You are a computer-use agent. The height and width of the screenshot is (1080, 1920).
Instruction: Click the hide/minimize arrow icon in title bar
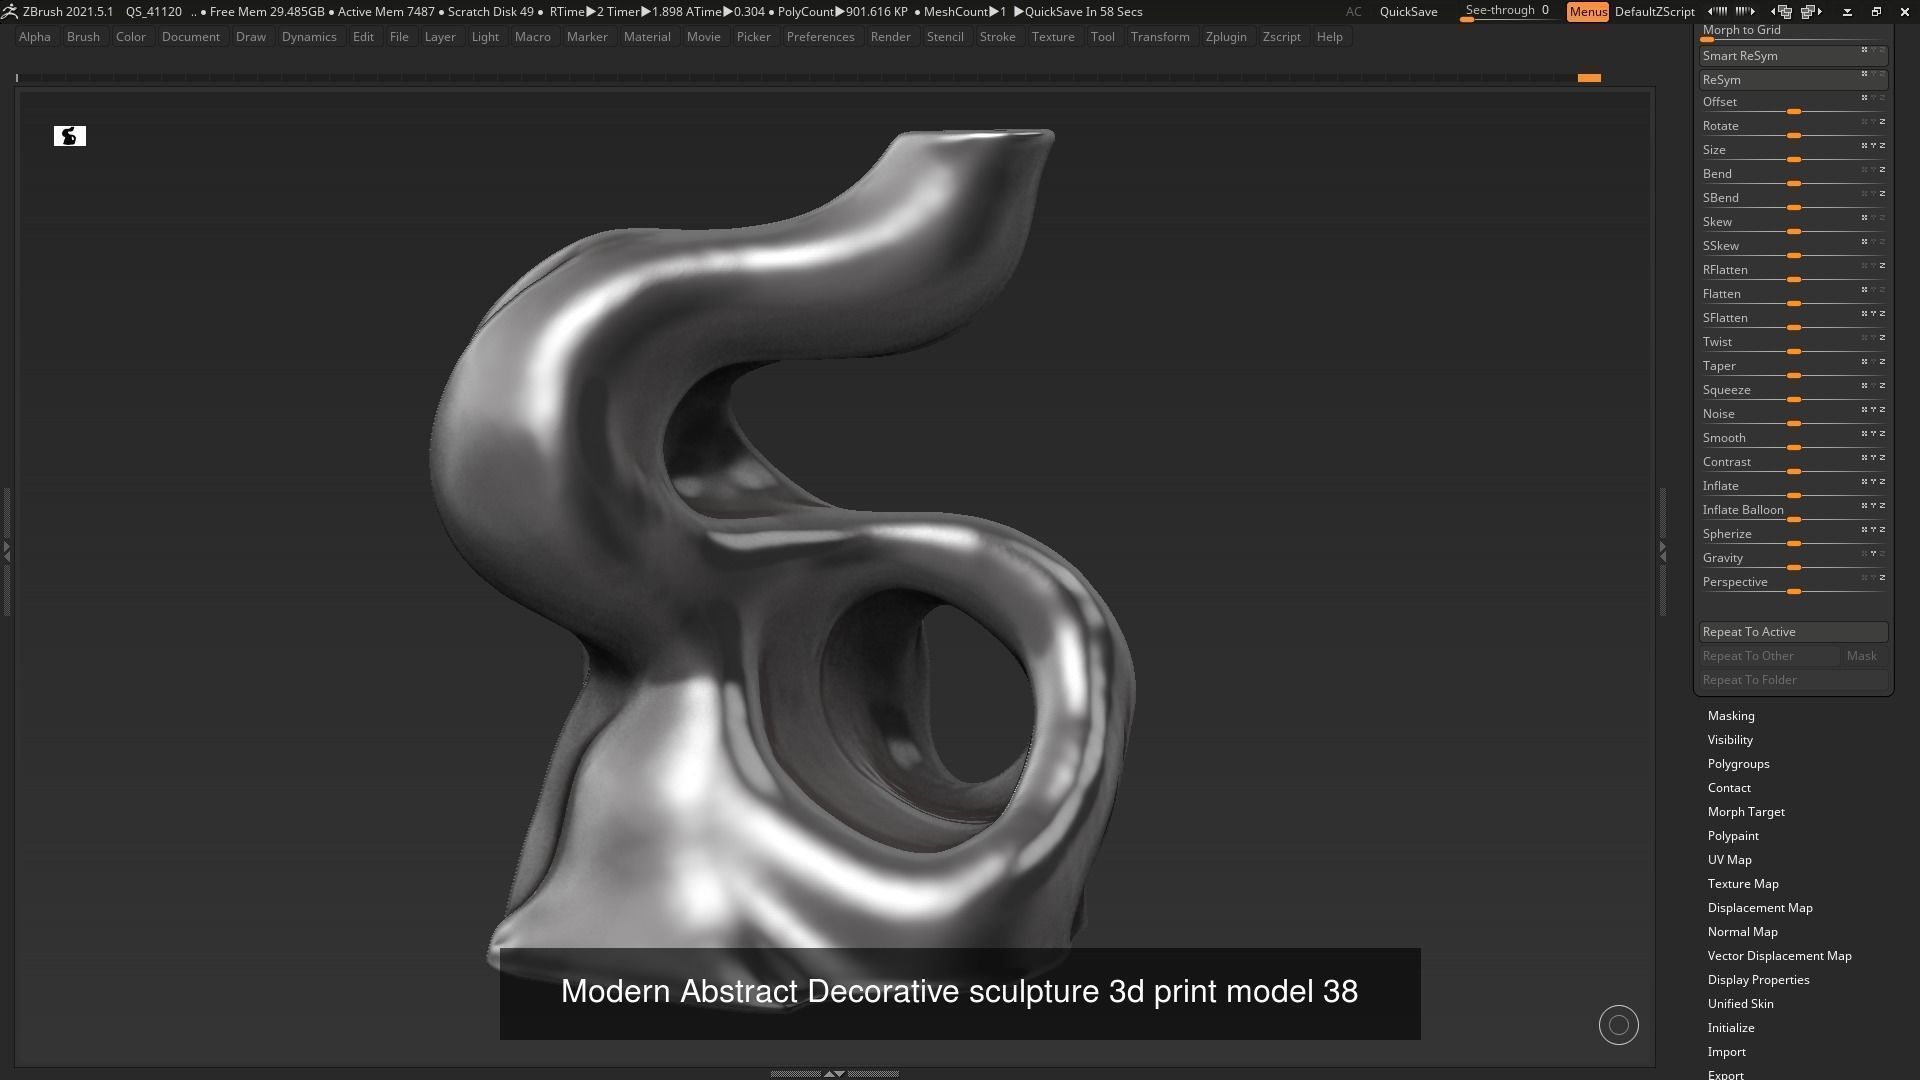tap(1847, 12)
